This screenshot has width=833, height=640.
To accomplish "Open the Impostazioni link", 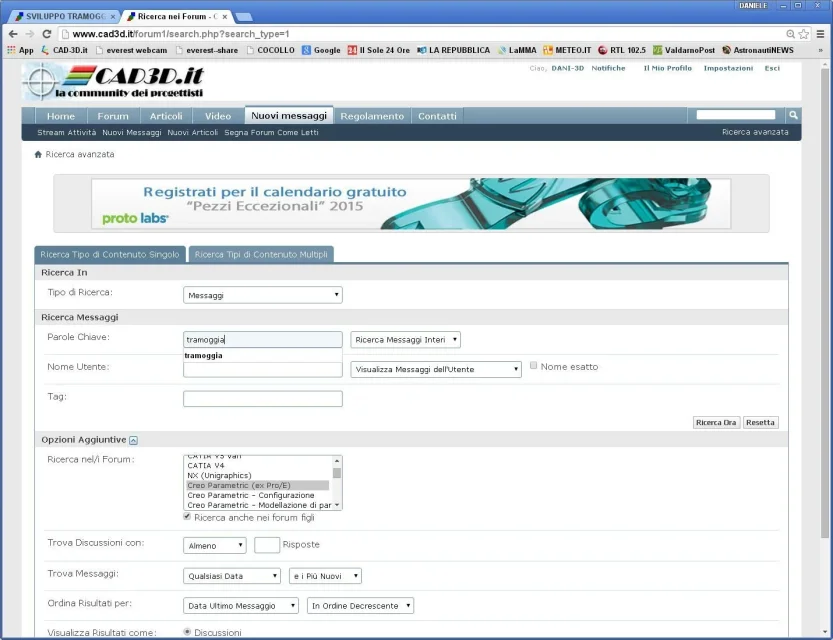I will pos(728,68).
